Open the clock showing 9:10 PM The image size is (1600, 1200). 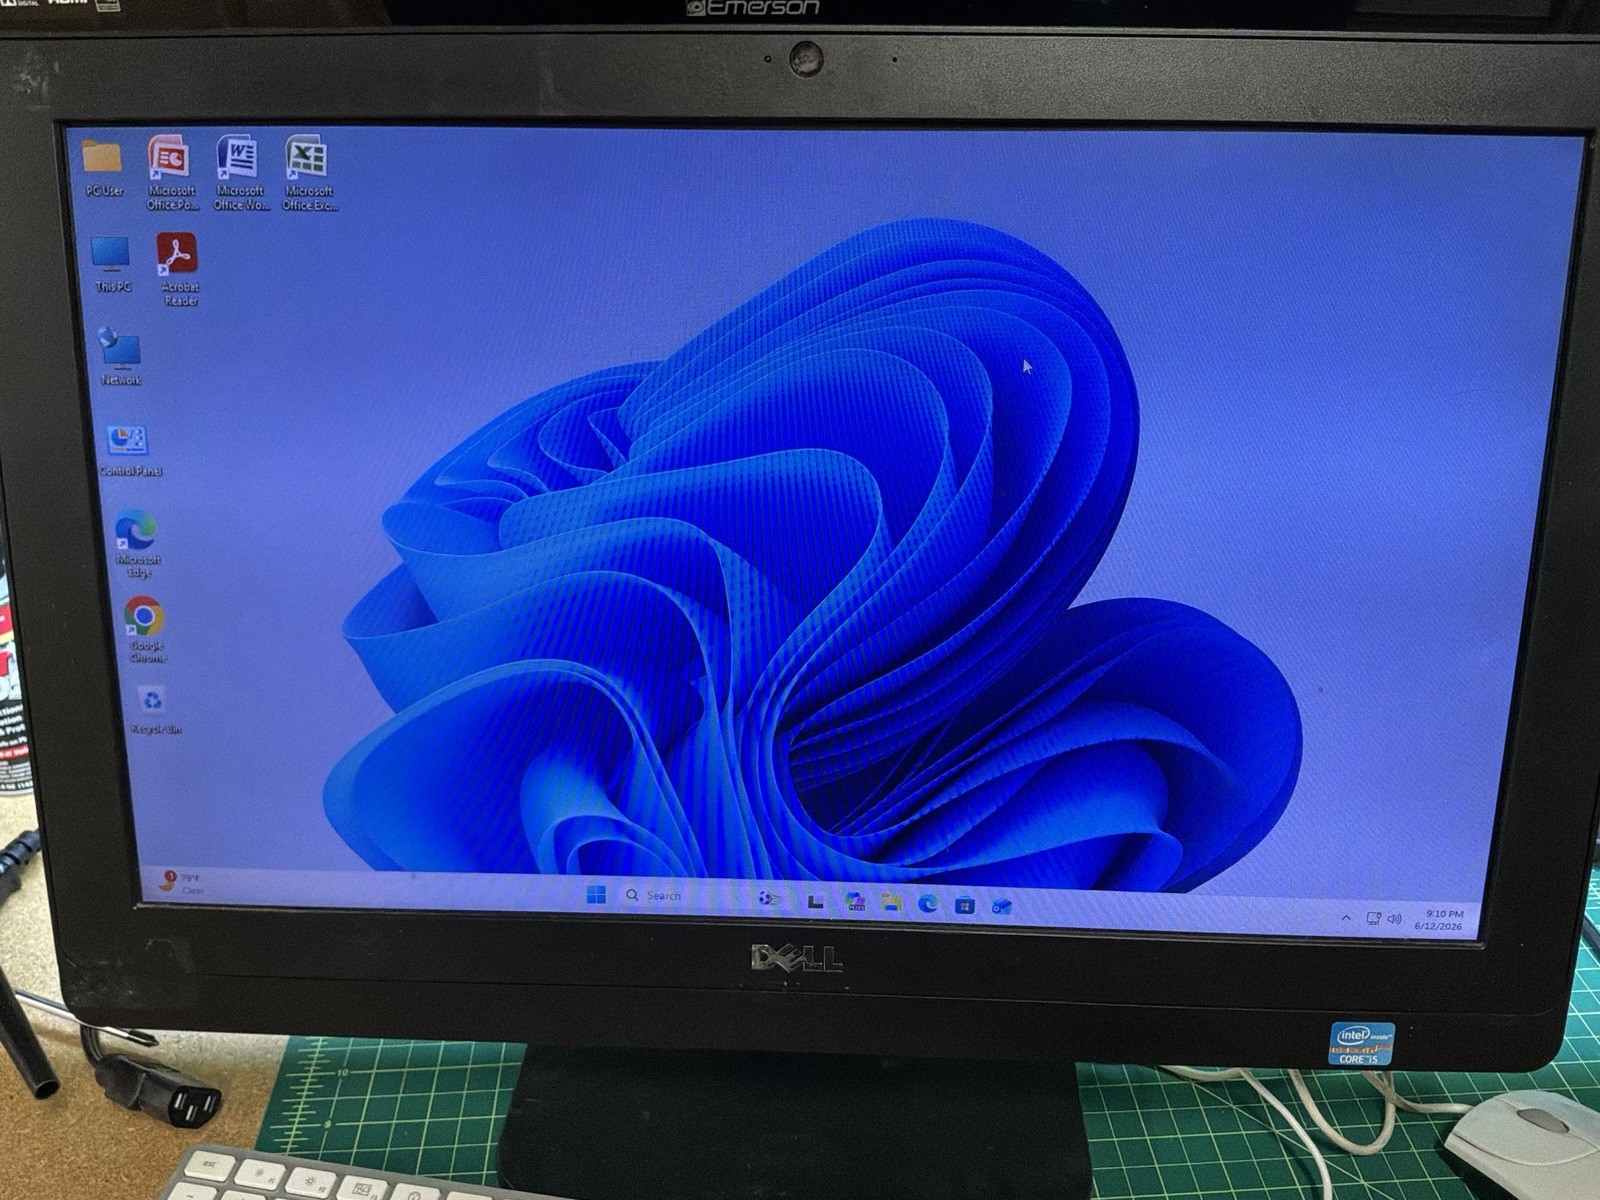click(1439, 920)
